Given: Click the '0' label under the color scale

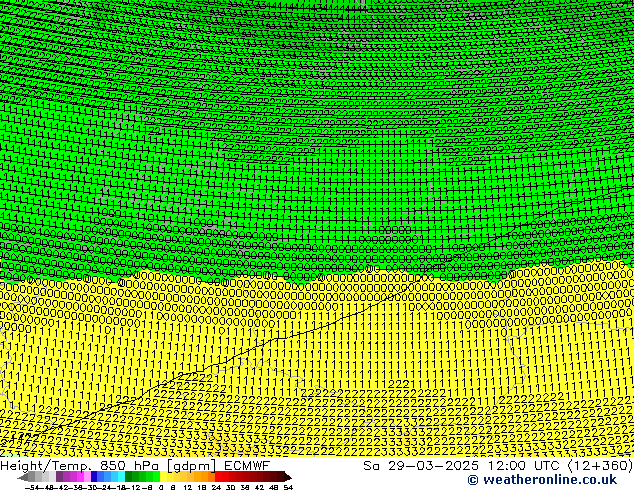Looking at the screenshot, I should point(161,487).
